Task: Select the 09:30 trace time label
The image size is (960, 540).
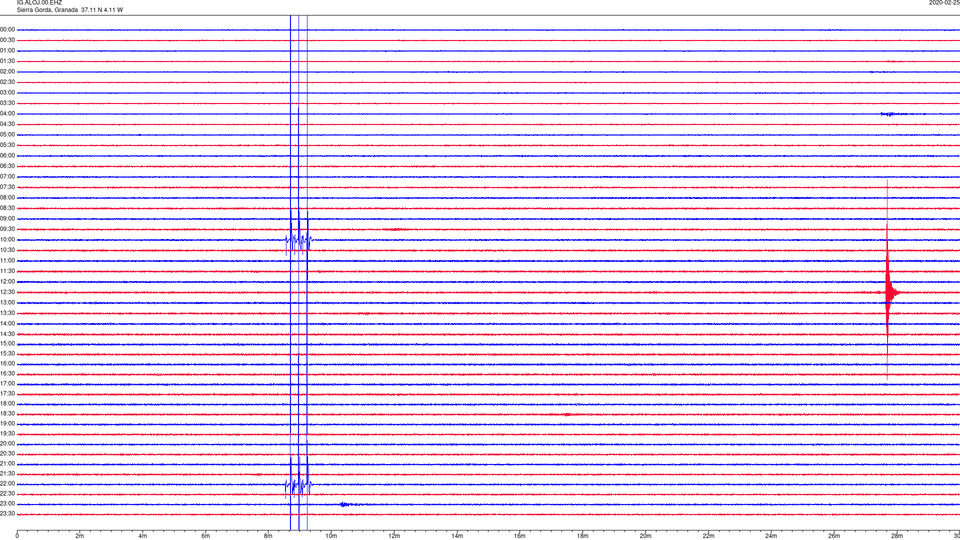Action: [7, 229]
